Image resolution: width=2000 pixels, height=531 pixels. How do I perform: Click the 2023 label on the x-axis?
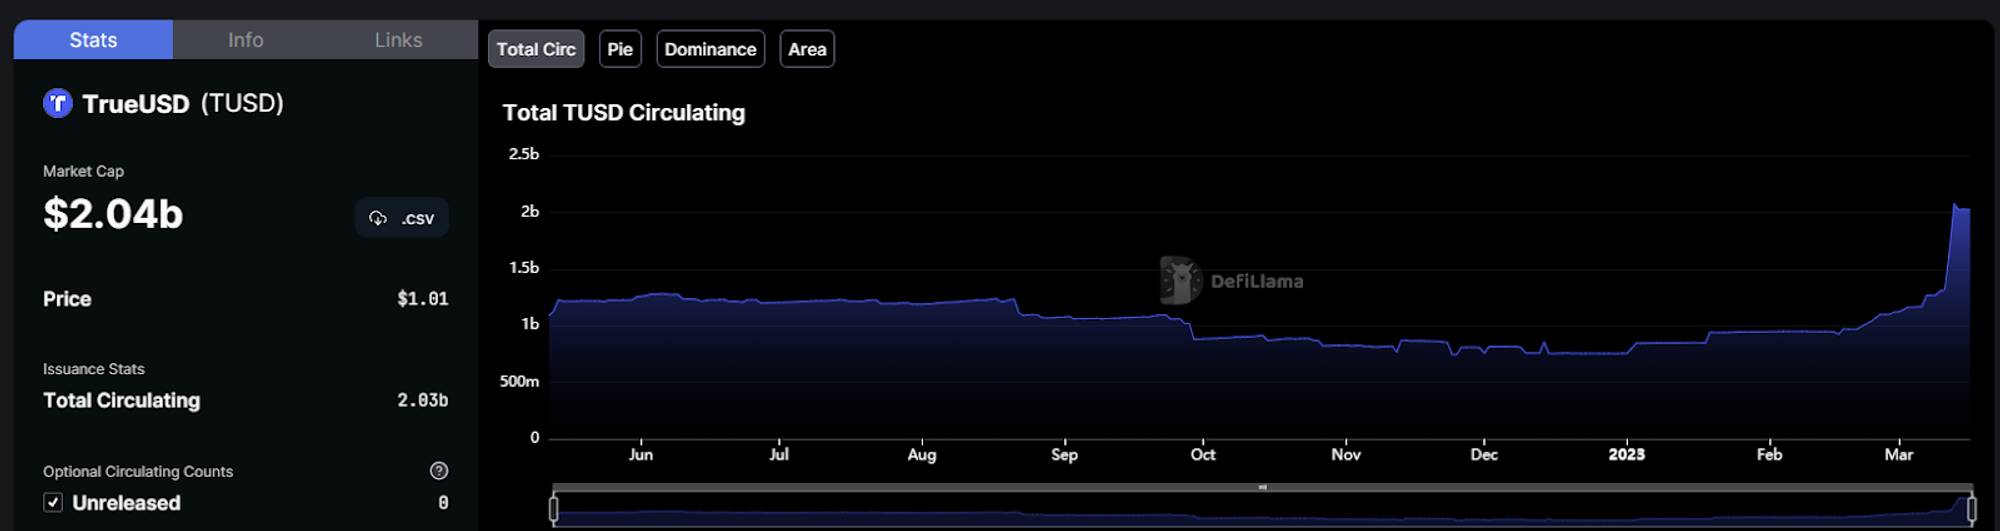[1627, 454]
